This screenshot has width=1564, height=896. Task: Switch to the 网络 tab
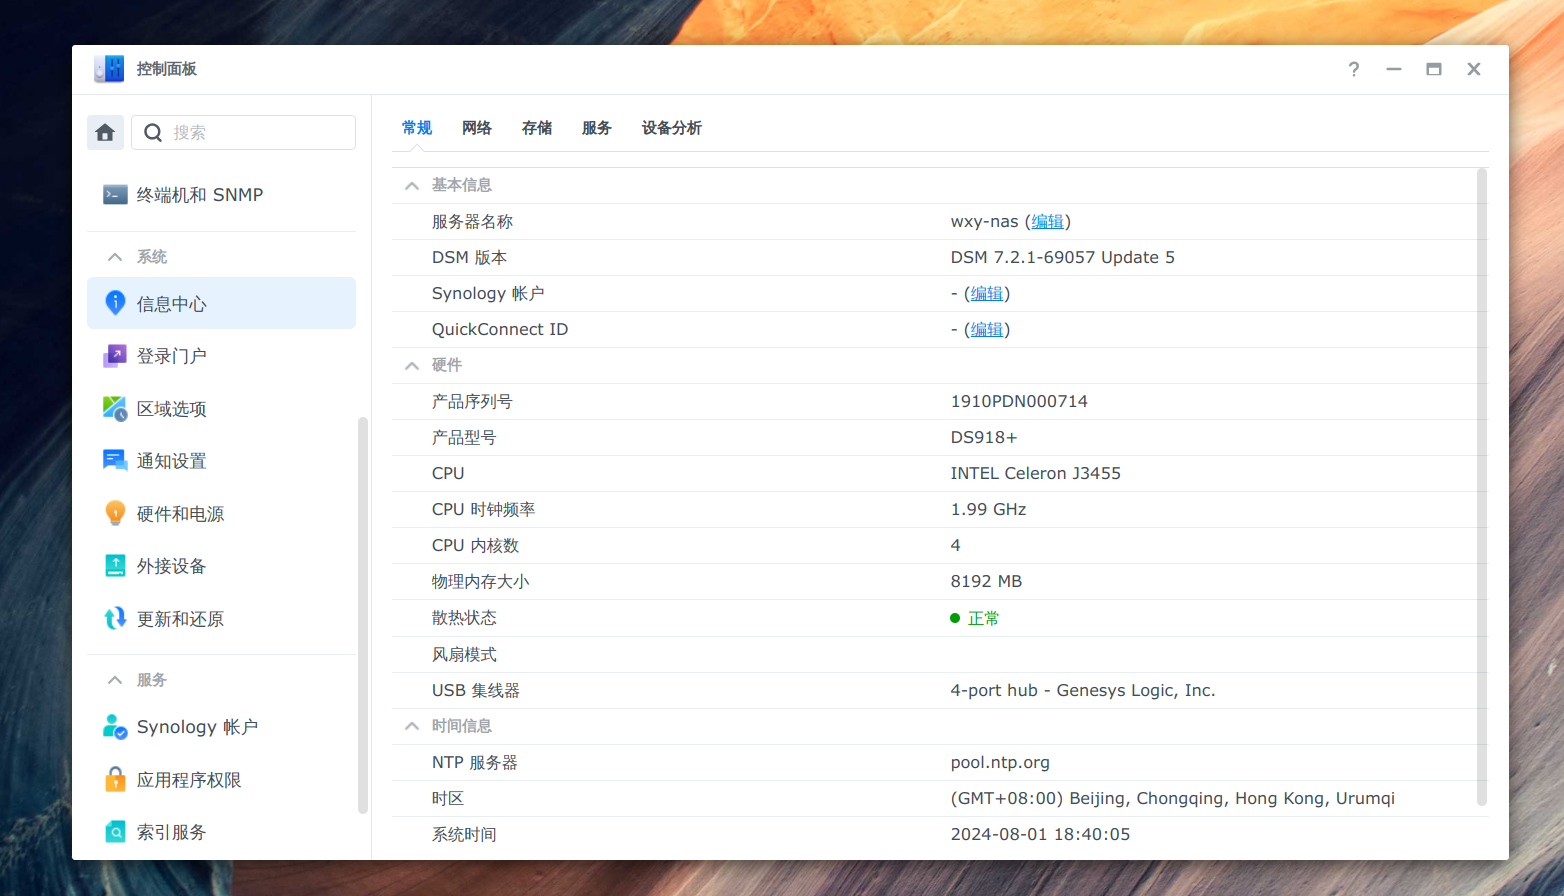pyautogui.click(x=476, y=128)
